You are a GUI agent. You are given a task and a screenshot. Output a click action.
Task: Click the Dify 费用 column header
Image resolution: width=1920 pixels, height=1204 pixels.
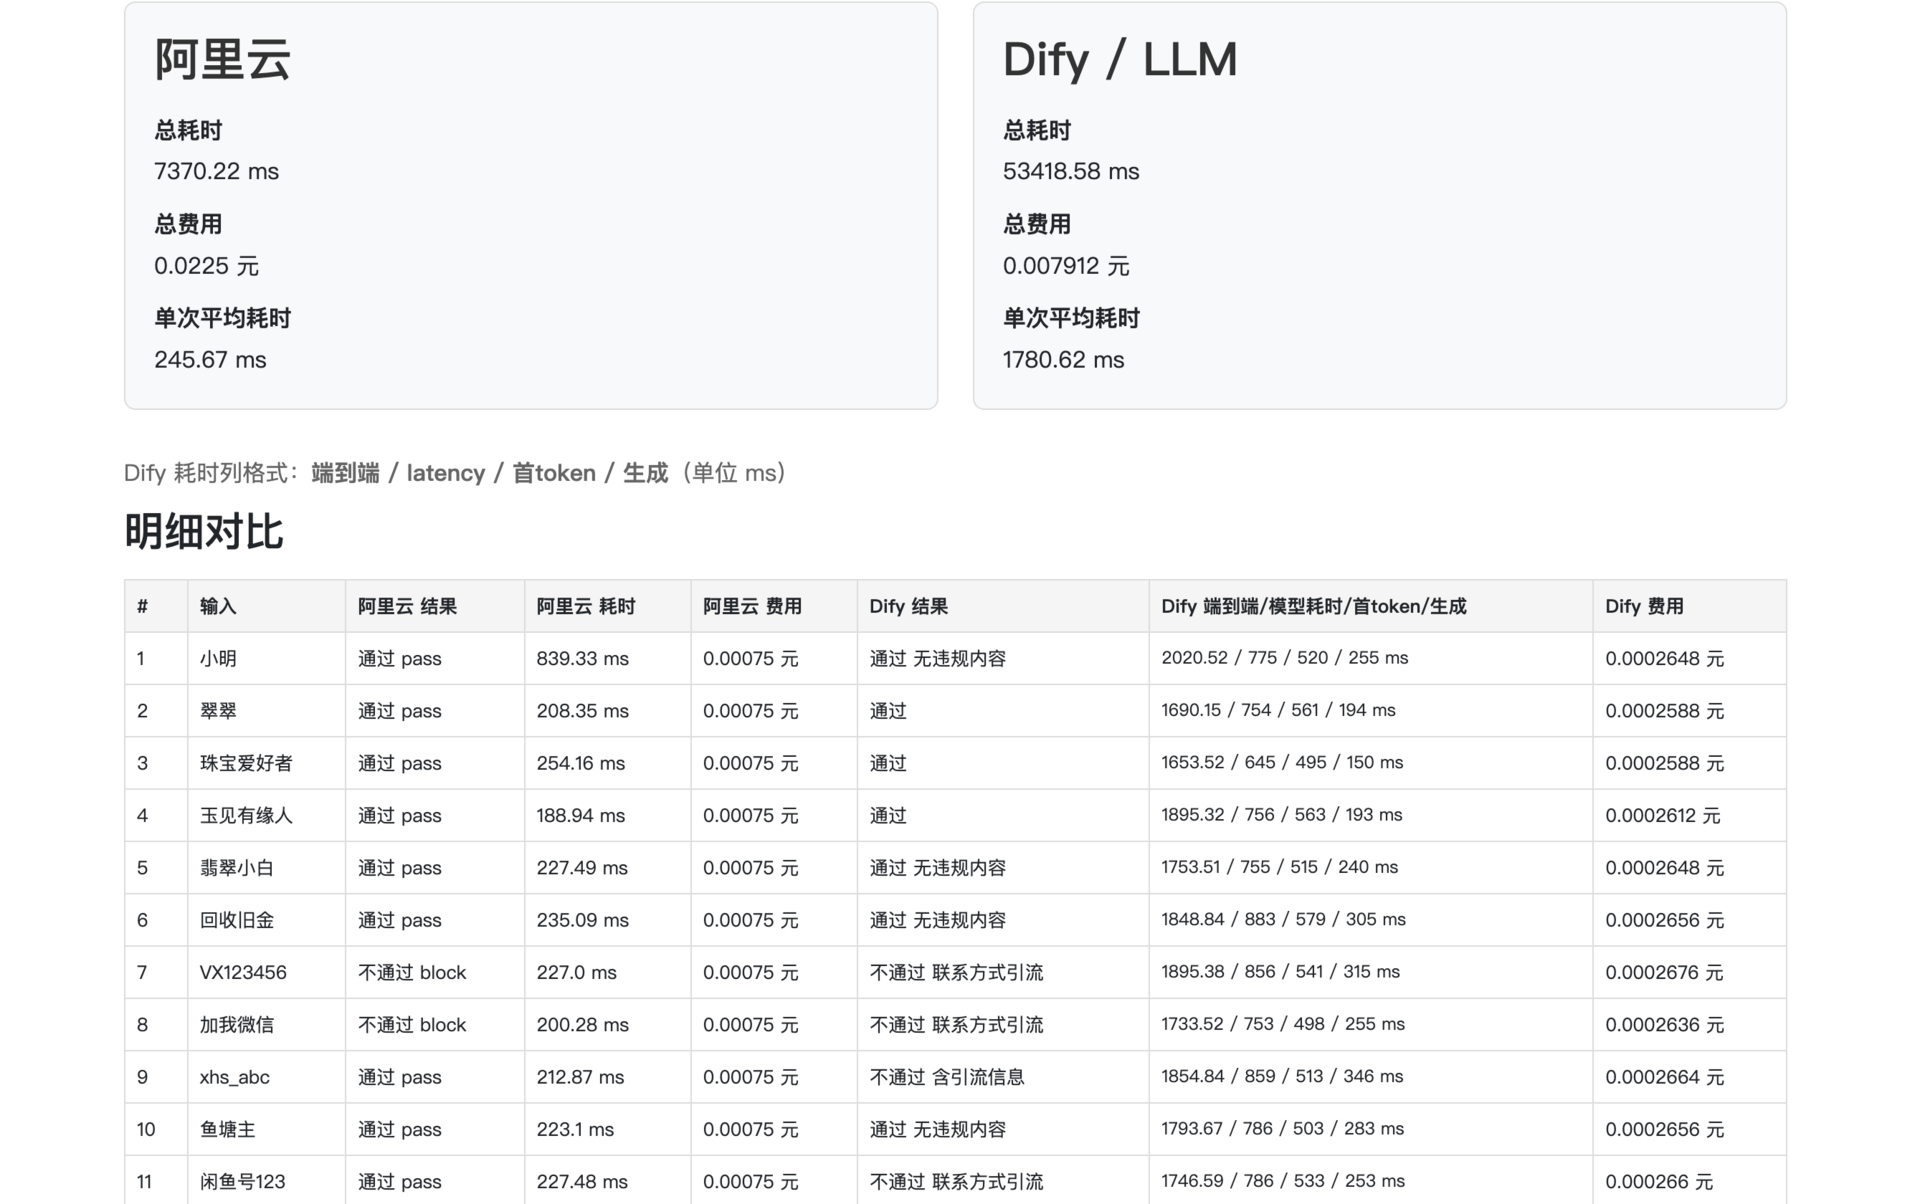point(1644,606)
